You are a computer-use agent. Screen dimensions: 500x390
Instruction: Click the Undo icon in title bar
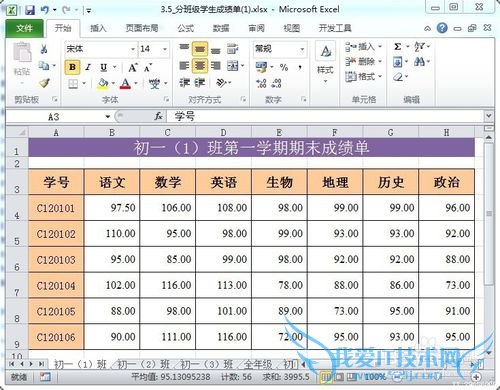(45, 10)
